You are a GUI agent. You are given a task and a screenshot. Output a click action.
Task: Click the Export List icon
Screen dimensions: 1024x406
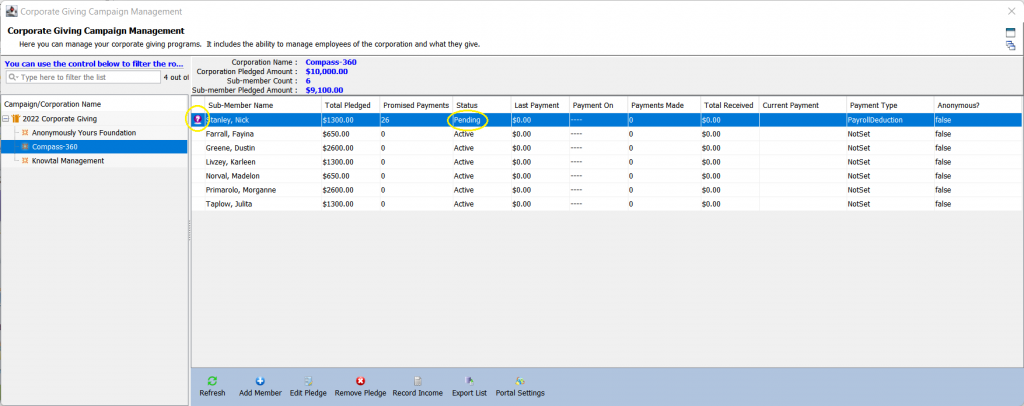(x=469, y=381)
